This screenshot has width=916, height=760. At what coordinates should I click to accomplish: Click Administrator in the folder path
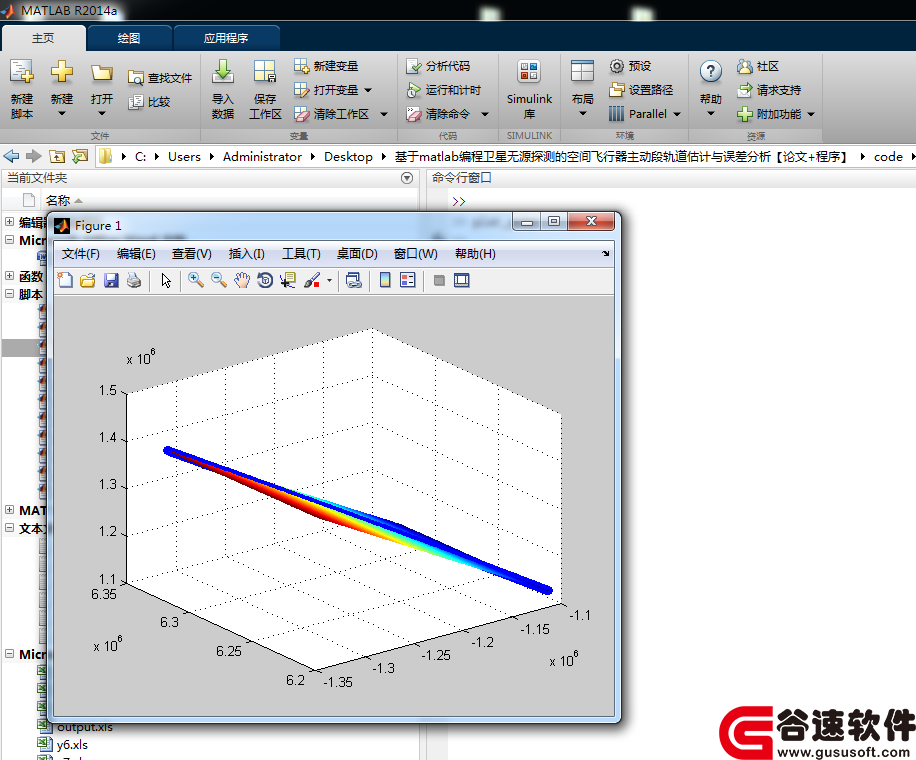pyautogui.click(x=262, y=157)
